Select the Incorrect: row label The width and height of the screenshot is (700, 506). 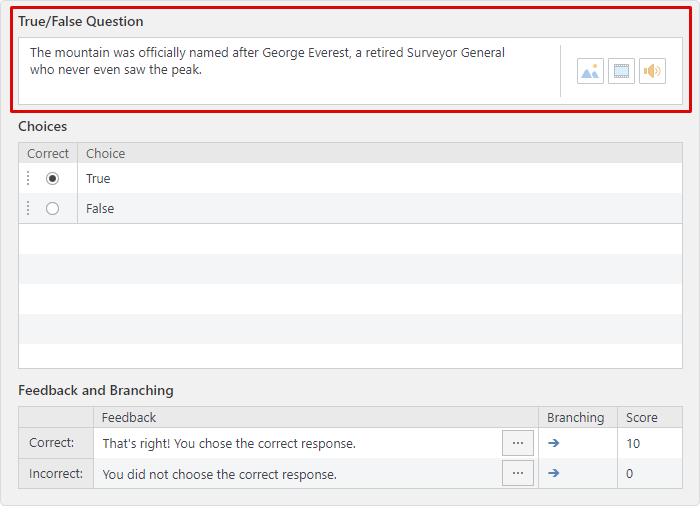(x=56, y=473)
